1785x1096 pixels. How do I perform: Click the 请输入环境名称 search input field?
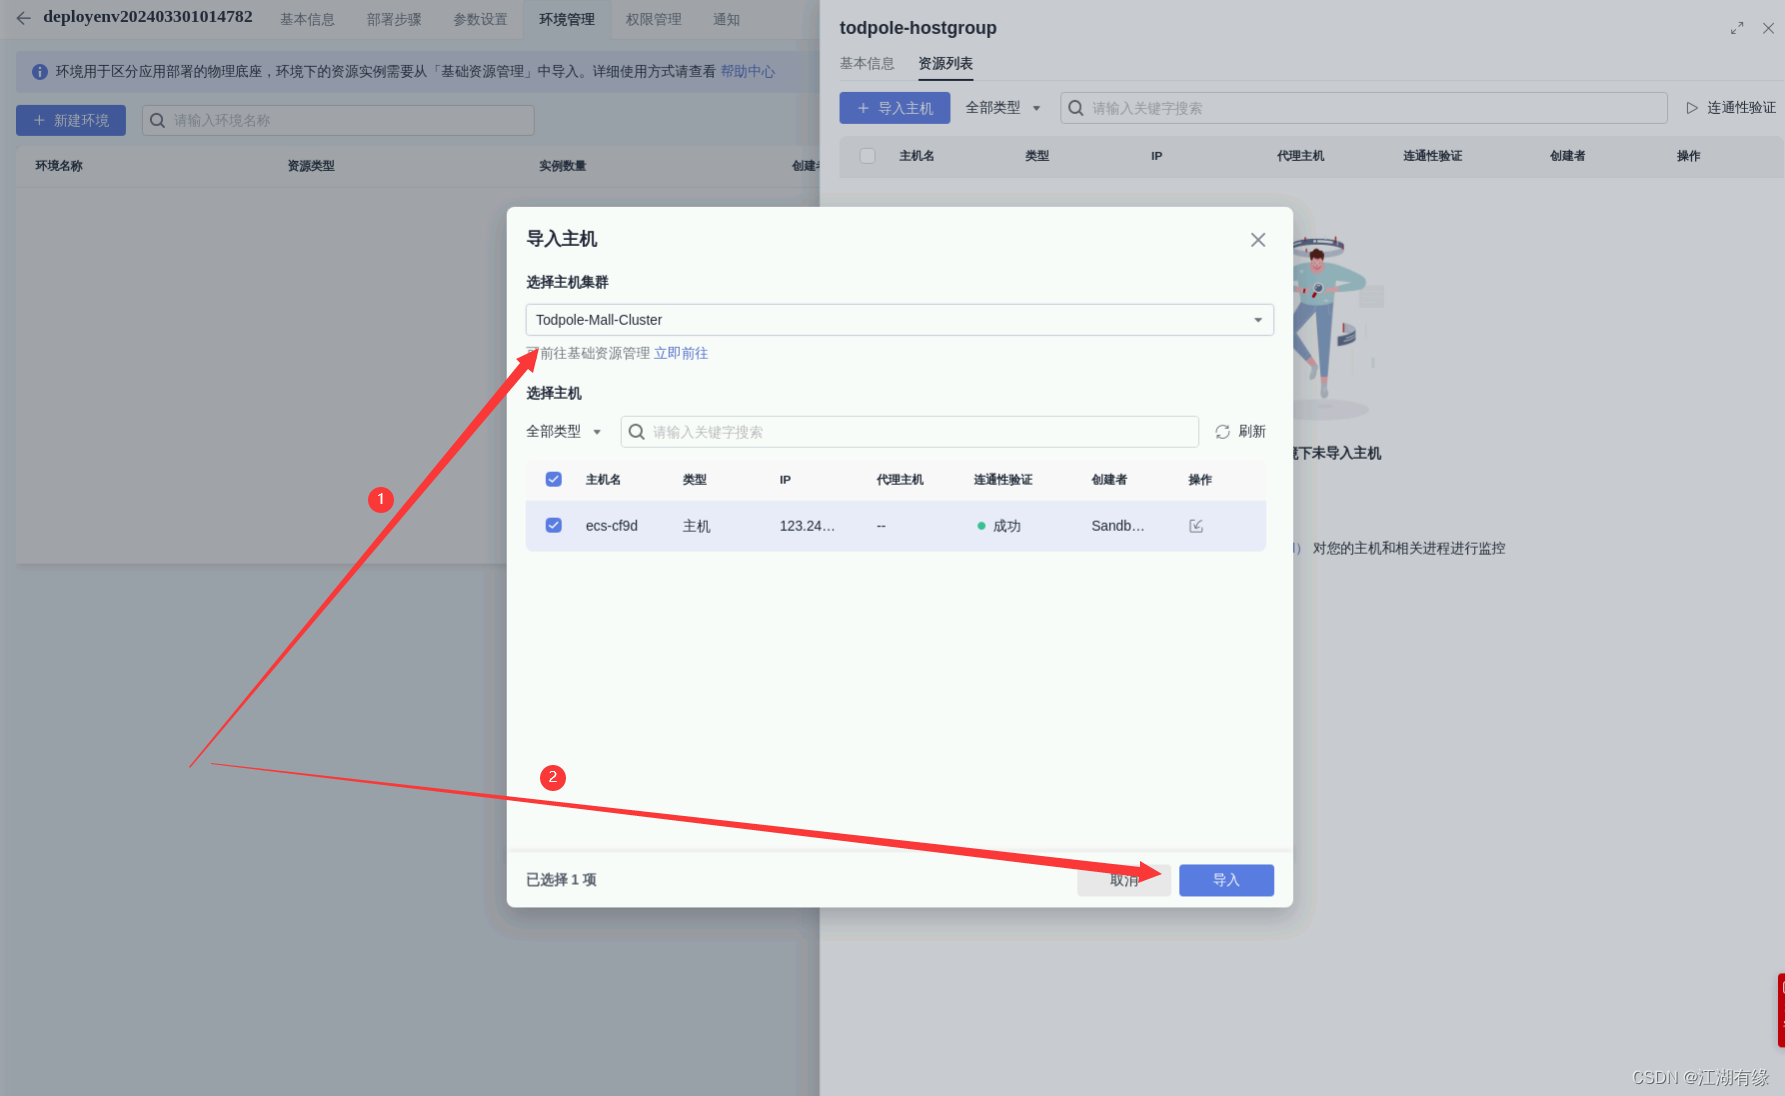pyautogui.click(x=340, y=119)
